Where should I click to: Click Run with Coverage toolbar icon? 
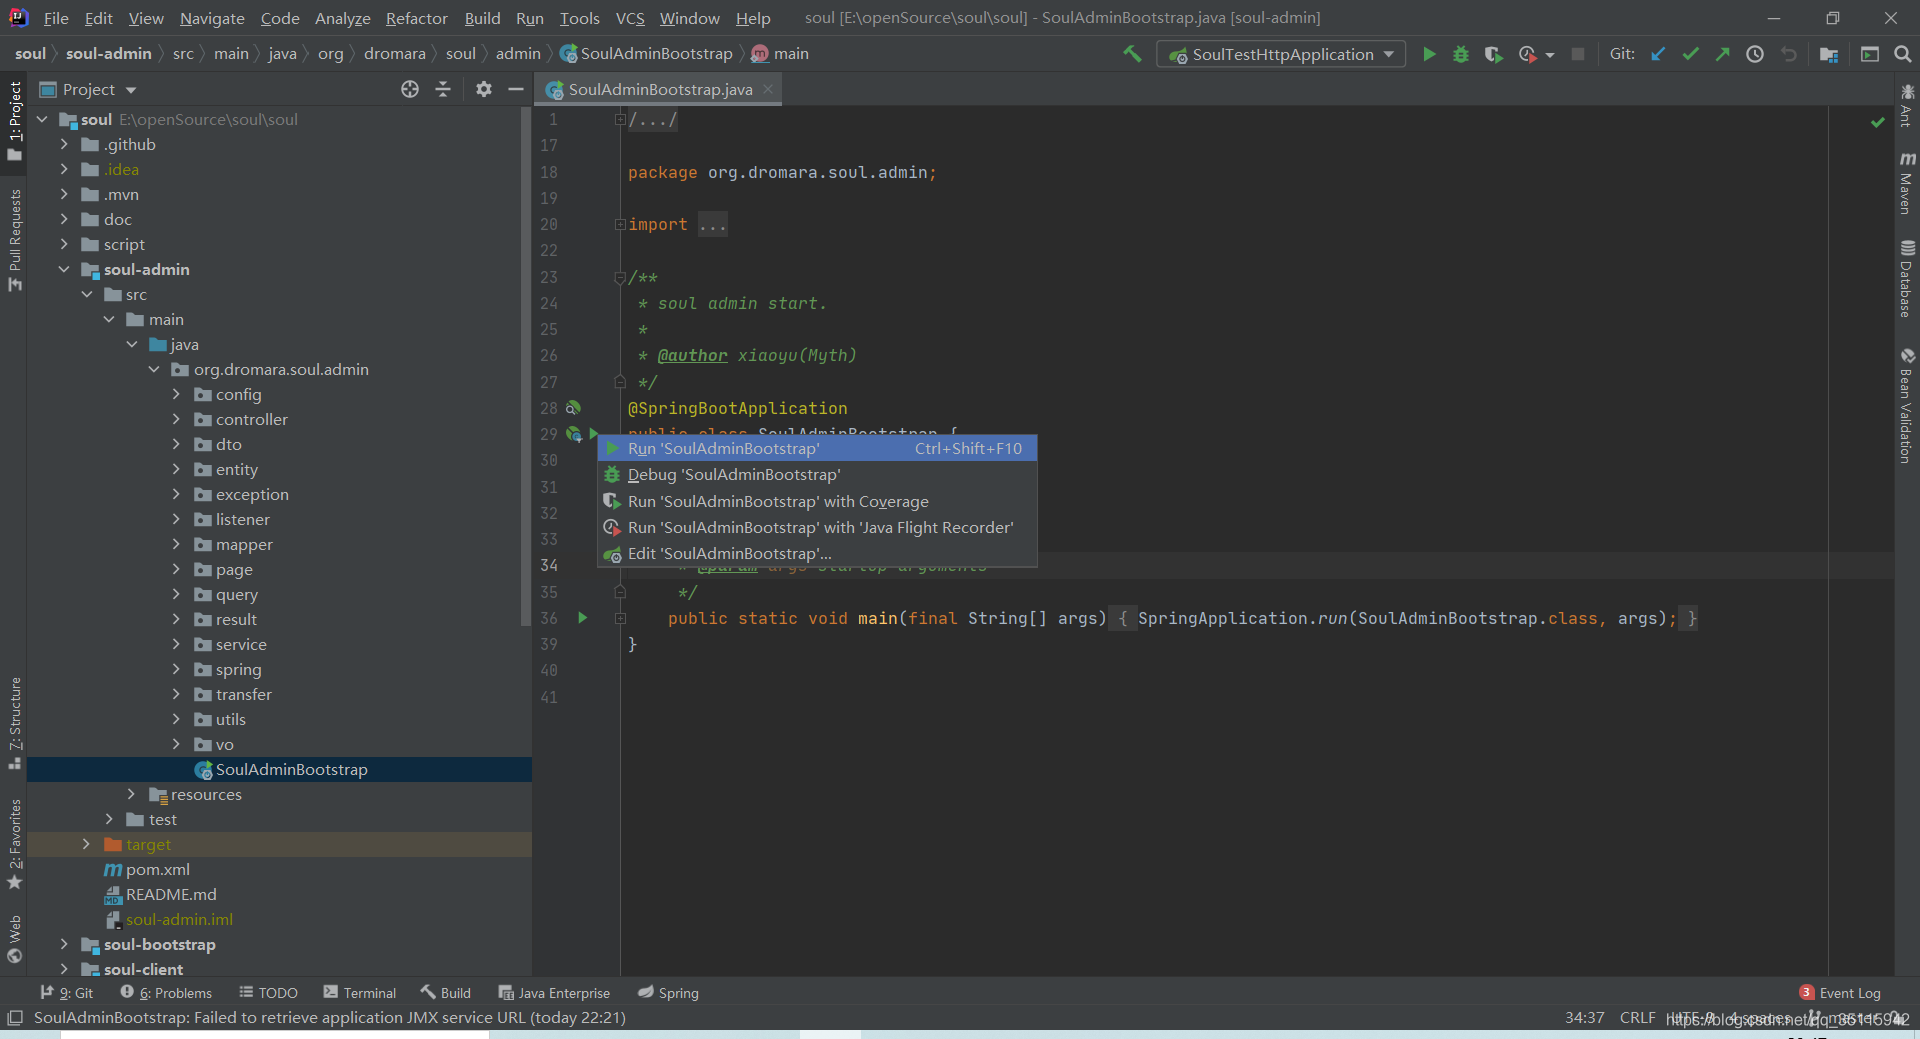click(x=1494, y=54)
